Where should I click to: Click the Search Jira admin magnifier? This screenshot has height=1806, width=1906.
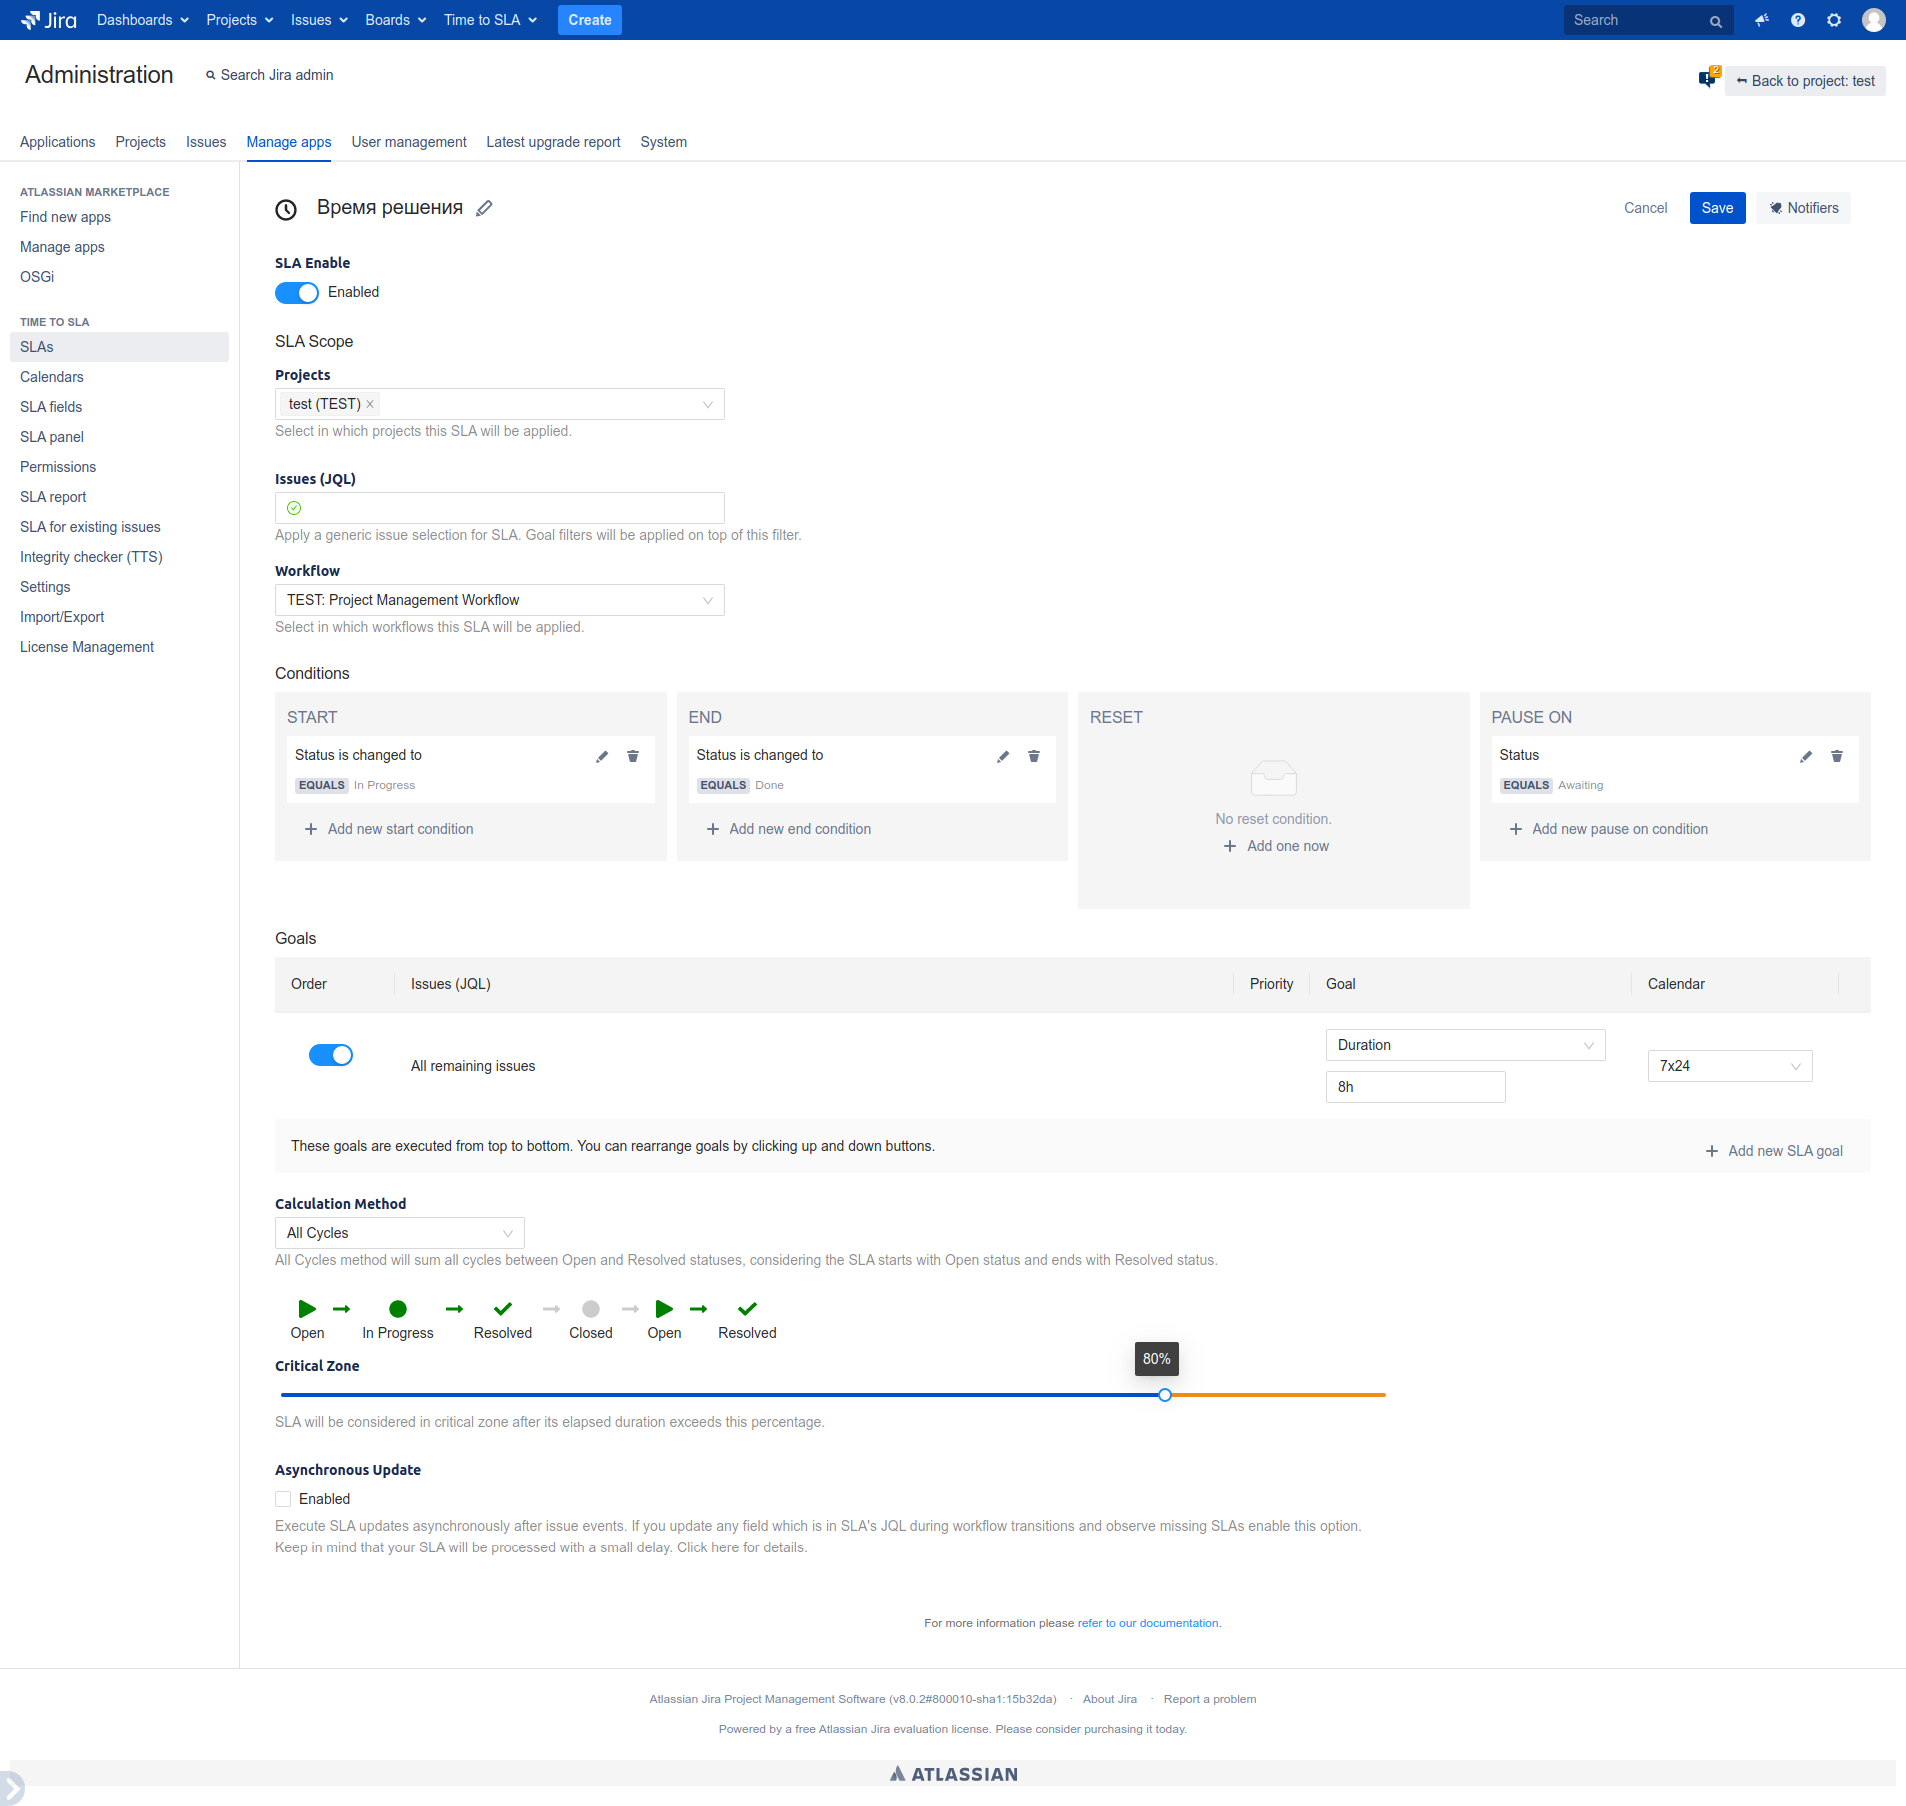click(211, 75)
